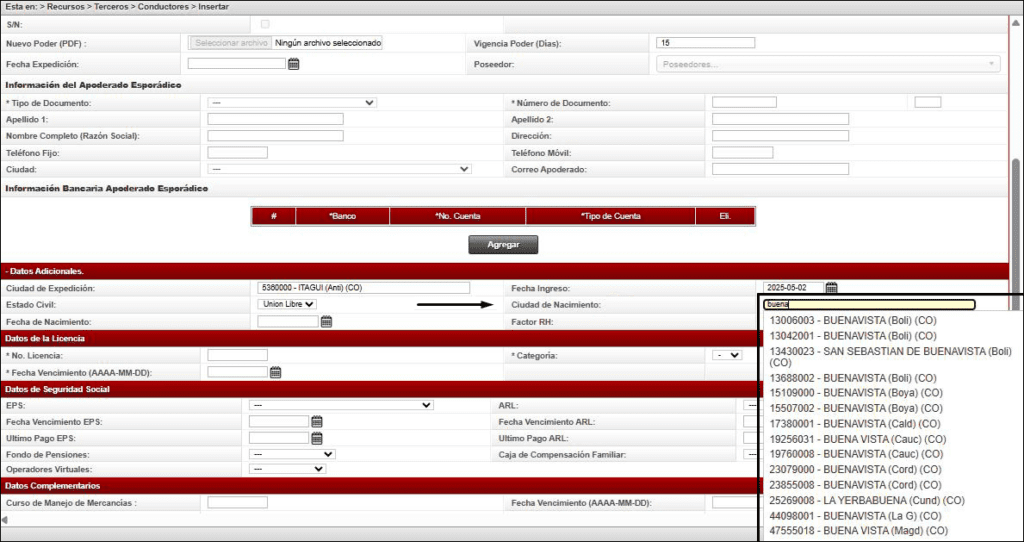Screen dimensions: 1024x542
Task: Open calendar for Ultimo Pago EPS
Action: [317, 438]
